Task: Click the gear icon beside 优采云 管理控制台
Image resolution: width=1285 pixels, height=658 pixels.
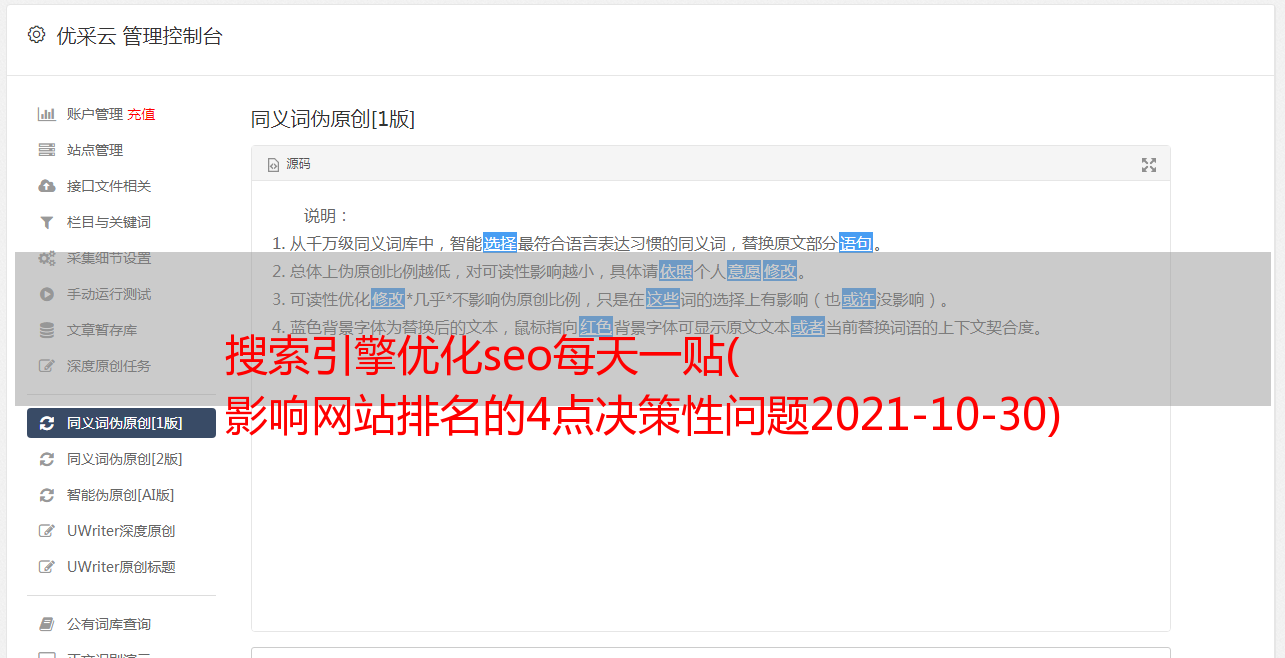Action: pos(36,35)
